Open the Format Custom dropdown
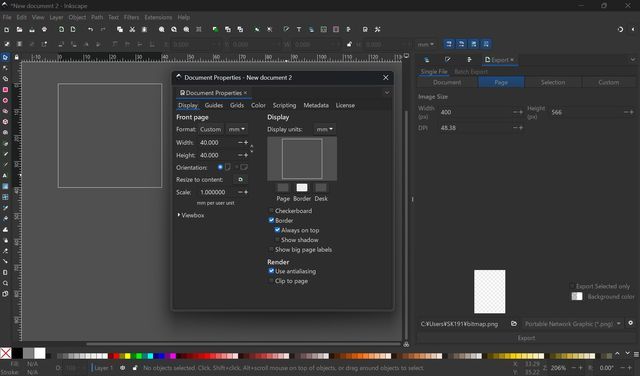Image resolution: width=640 pixels, height=376 pixels. [x=211, y=129]
